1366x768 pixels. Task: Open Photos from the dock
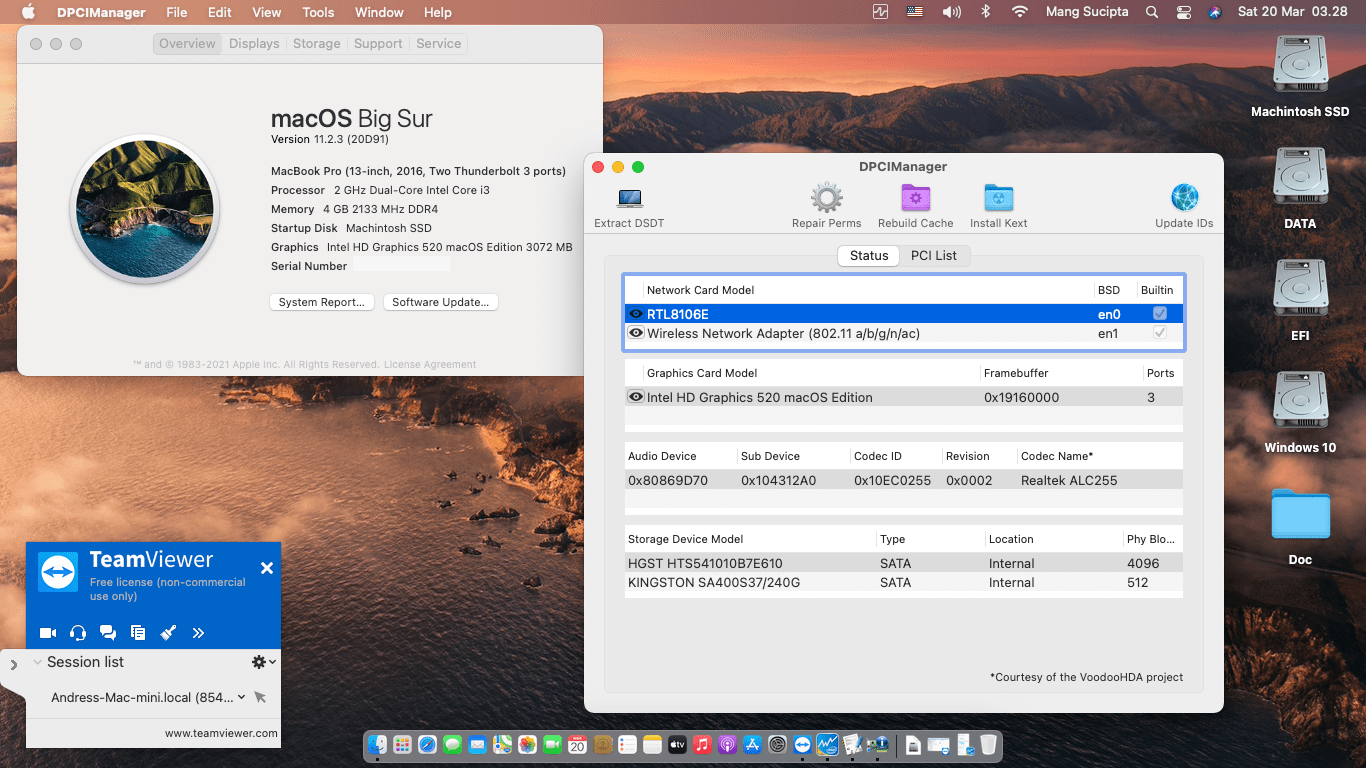527,745
